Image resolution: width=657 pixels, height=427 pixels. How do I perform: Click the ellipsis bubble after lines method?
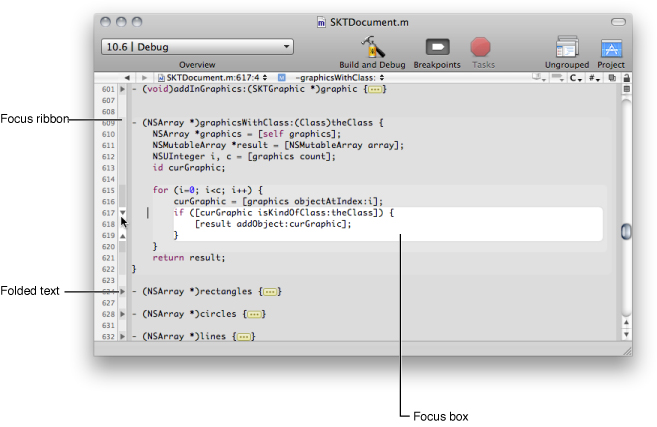point(241,337)
